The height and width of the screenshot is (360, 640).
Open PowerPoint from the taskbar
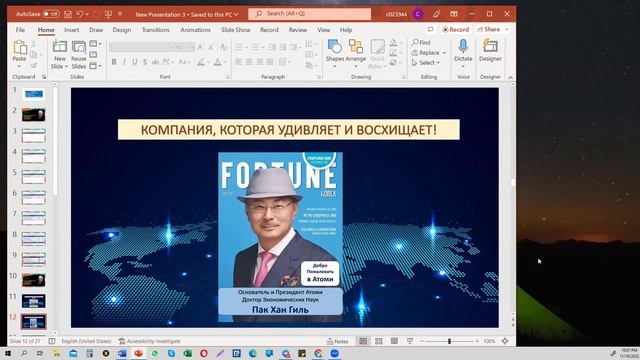pos(138,353)
